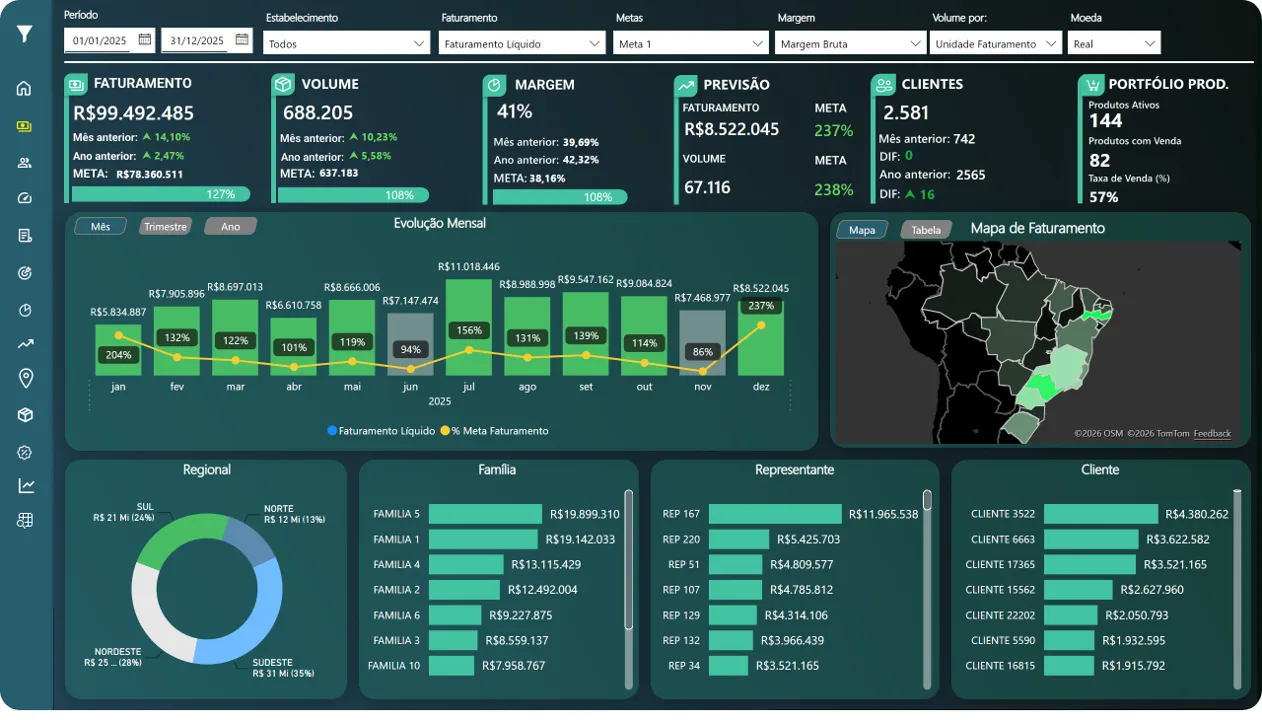This screenshot has width=1262, height=720.
Task: Select the grey jun bar in chart
Action: click(410, 345)
